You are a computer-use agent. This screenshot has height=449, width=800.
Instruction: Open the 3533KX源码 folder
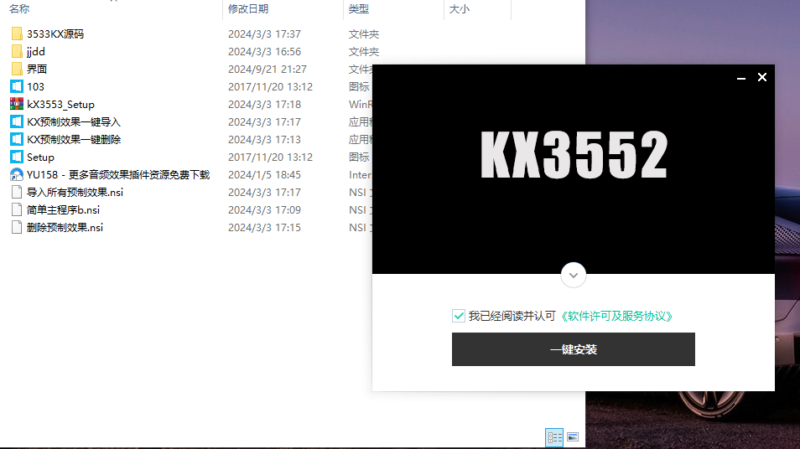point(55,34)
